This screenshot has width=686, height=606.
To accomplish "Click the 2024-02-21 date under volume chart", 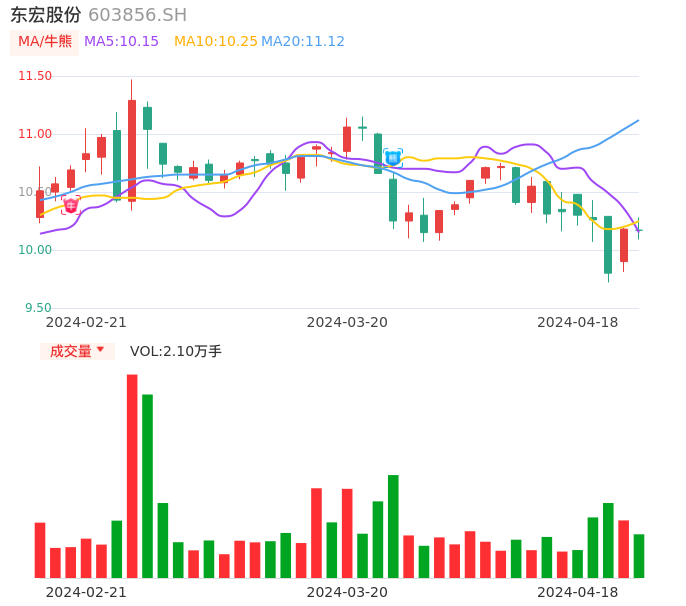I will (86, 592).
